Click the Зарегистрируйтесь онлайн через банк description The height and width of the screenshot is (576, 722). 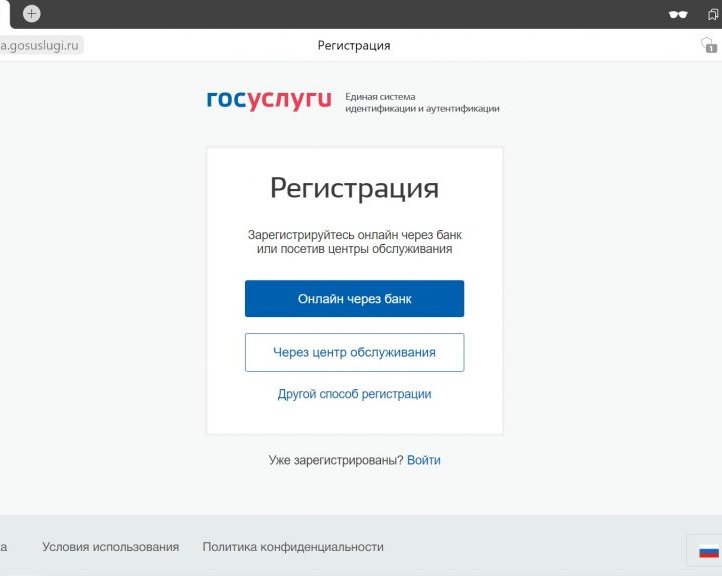click(x=355, y=242)
